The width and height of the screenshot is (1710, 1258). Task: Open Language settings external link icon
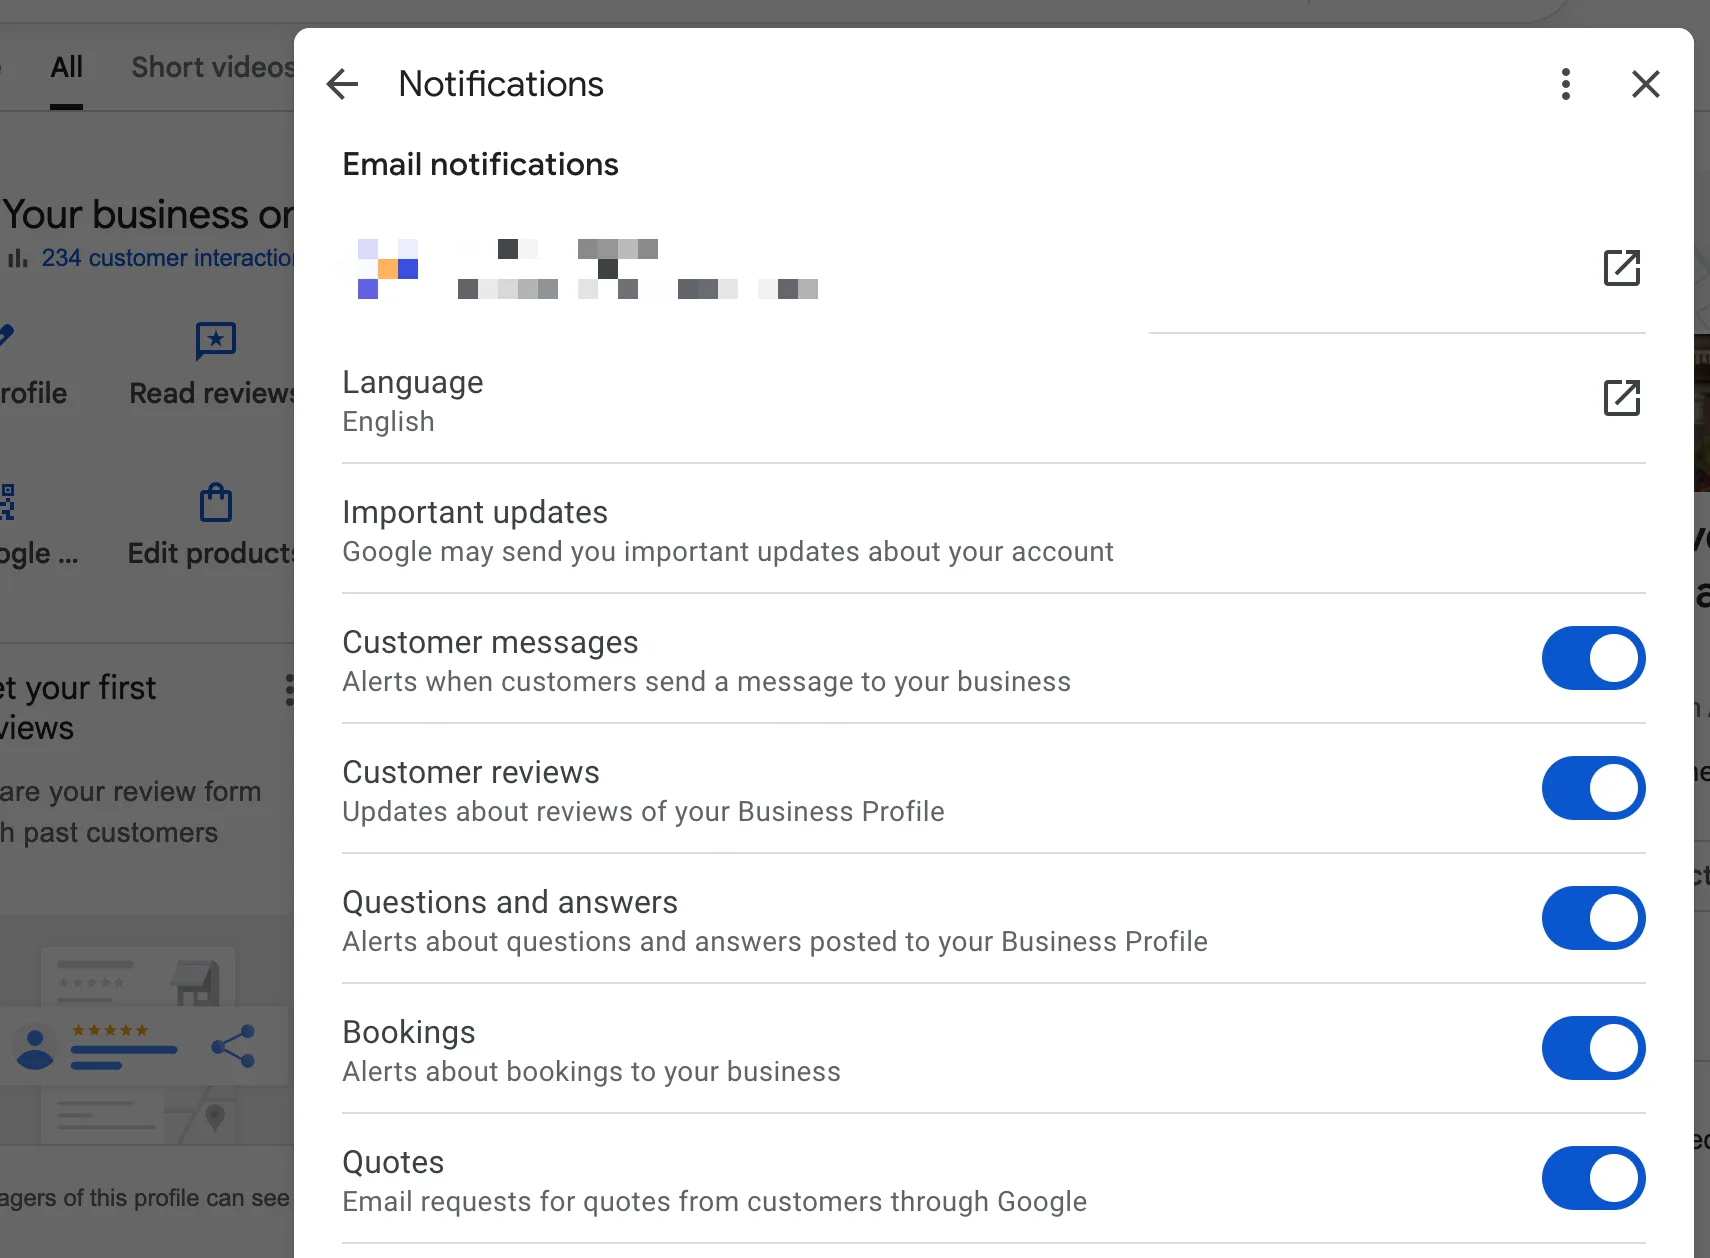click(1621, 398)
